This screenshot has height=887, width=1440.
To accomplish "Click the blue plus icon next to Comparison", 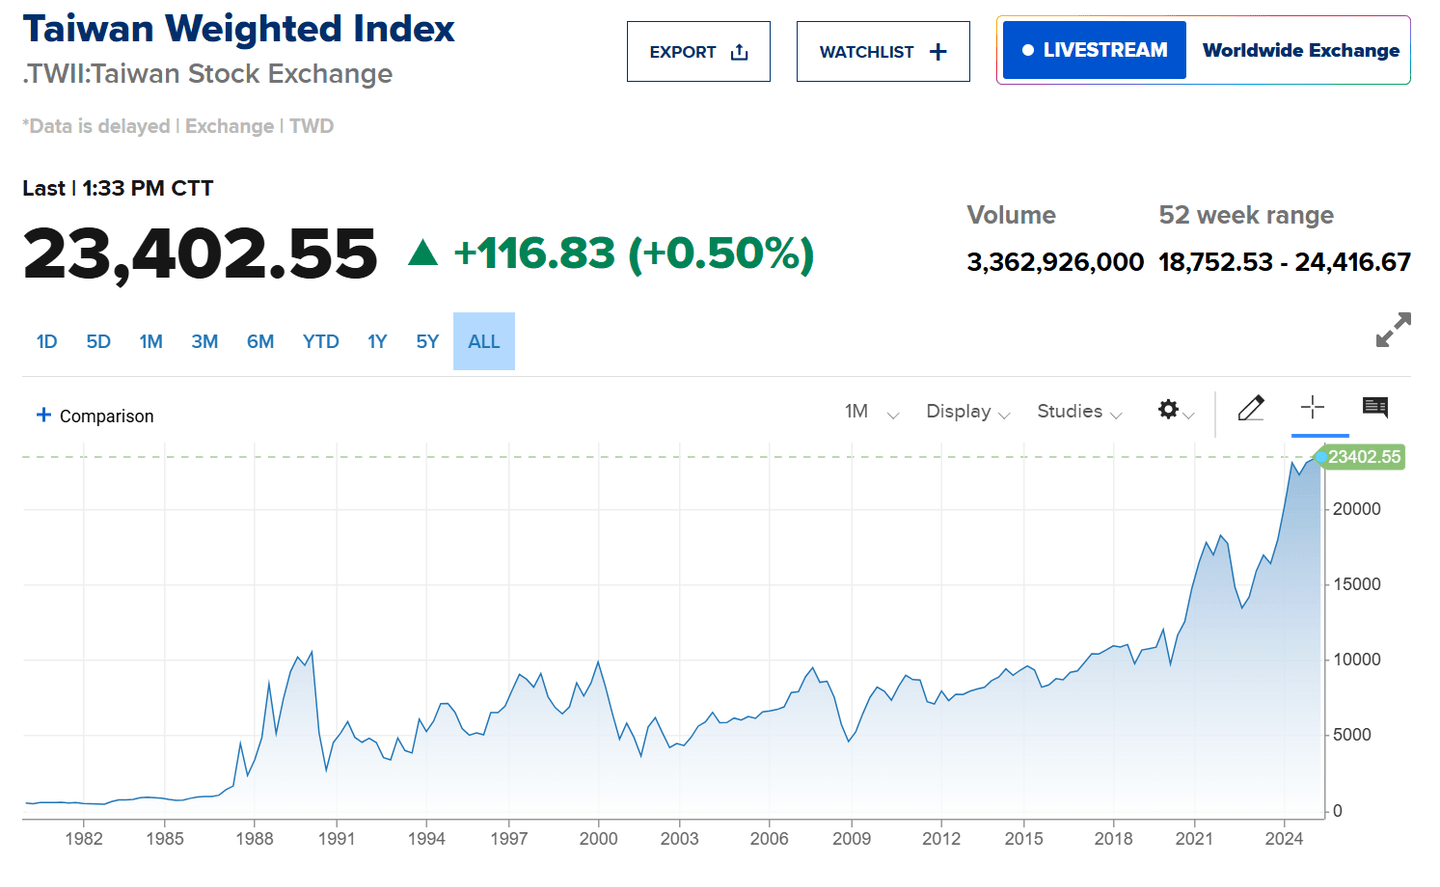I will 42,415.
